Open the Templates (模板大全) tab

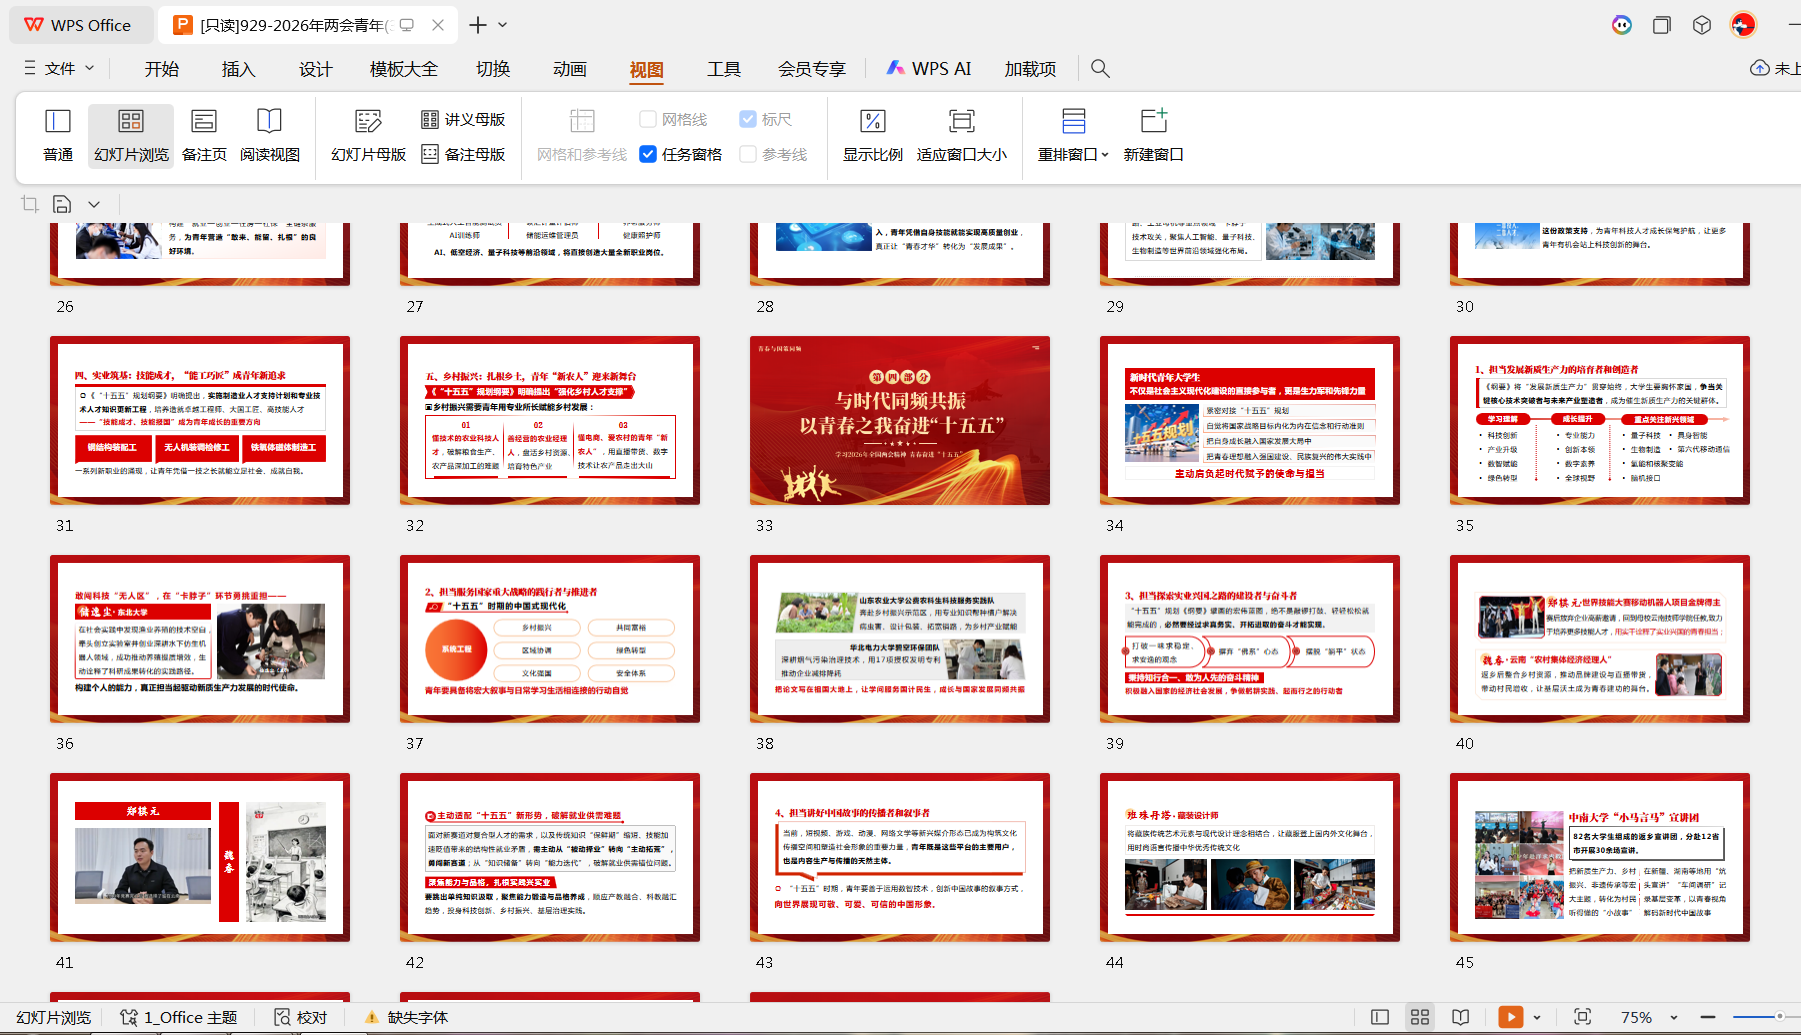[x=404, y=68]
